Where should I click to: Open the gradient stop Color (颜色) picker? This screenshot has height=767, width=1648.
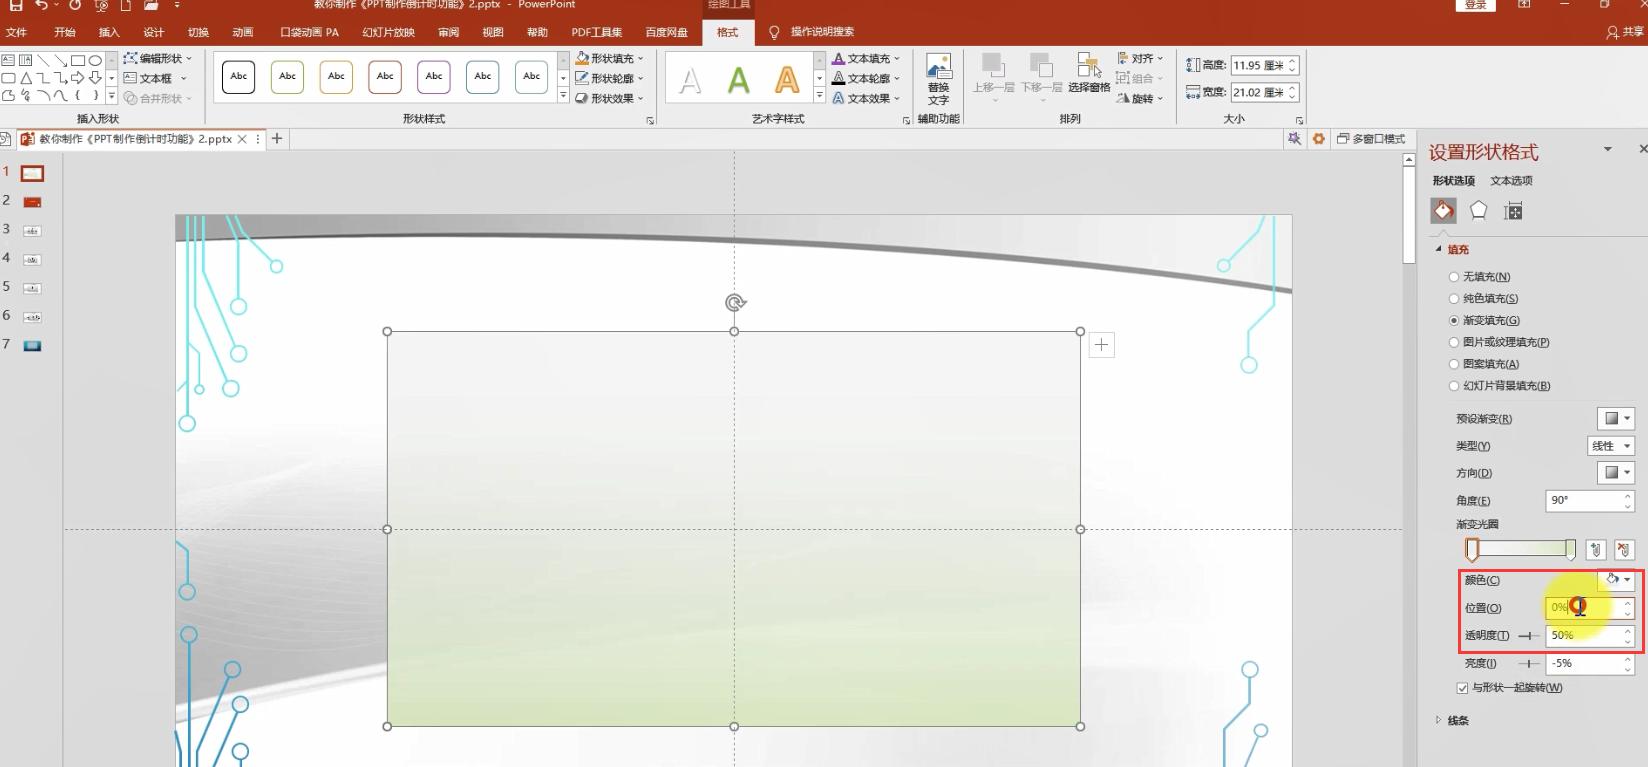point(1617,580)
